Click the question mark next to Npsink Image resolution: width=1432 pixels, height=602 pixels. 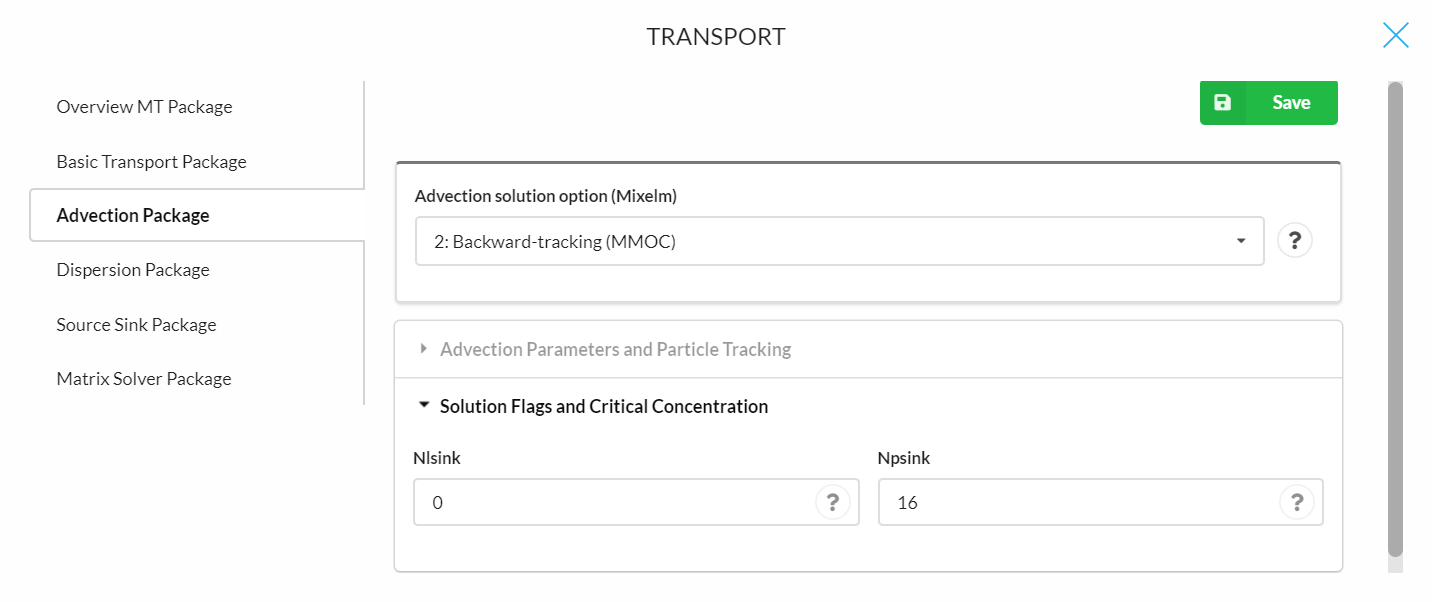(1297, 502)
